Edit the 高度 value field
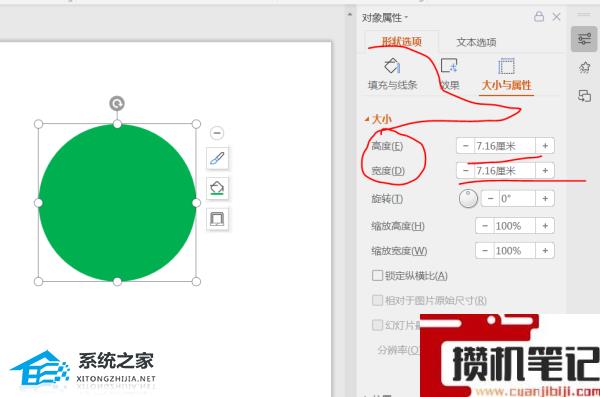This screenshot has width=600, height=397. [x=505, y=146]
